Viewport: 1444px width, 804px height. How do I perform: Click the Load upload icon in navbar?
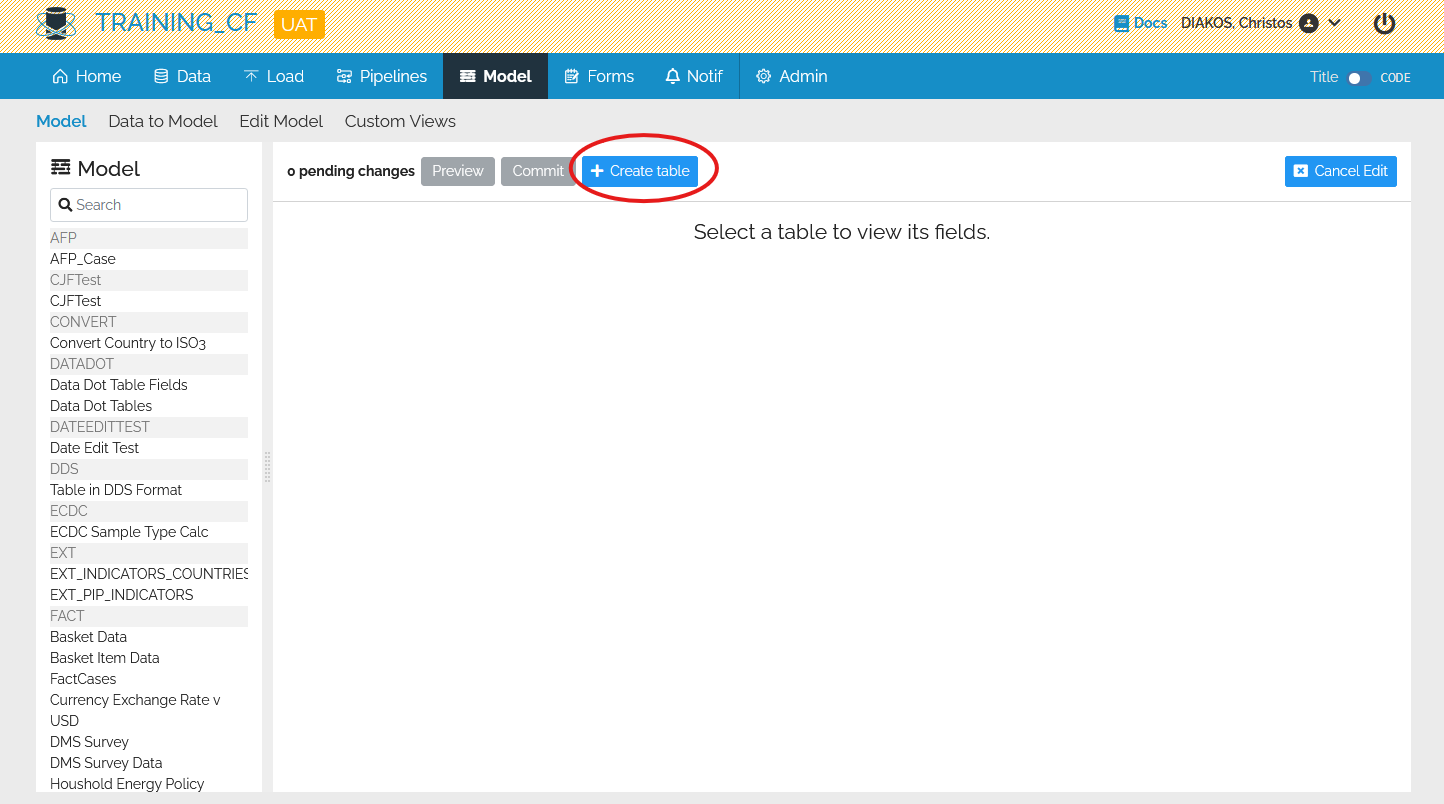pyautogui.click(x=249, y=75)
